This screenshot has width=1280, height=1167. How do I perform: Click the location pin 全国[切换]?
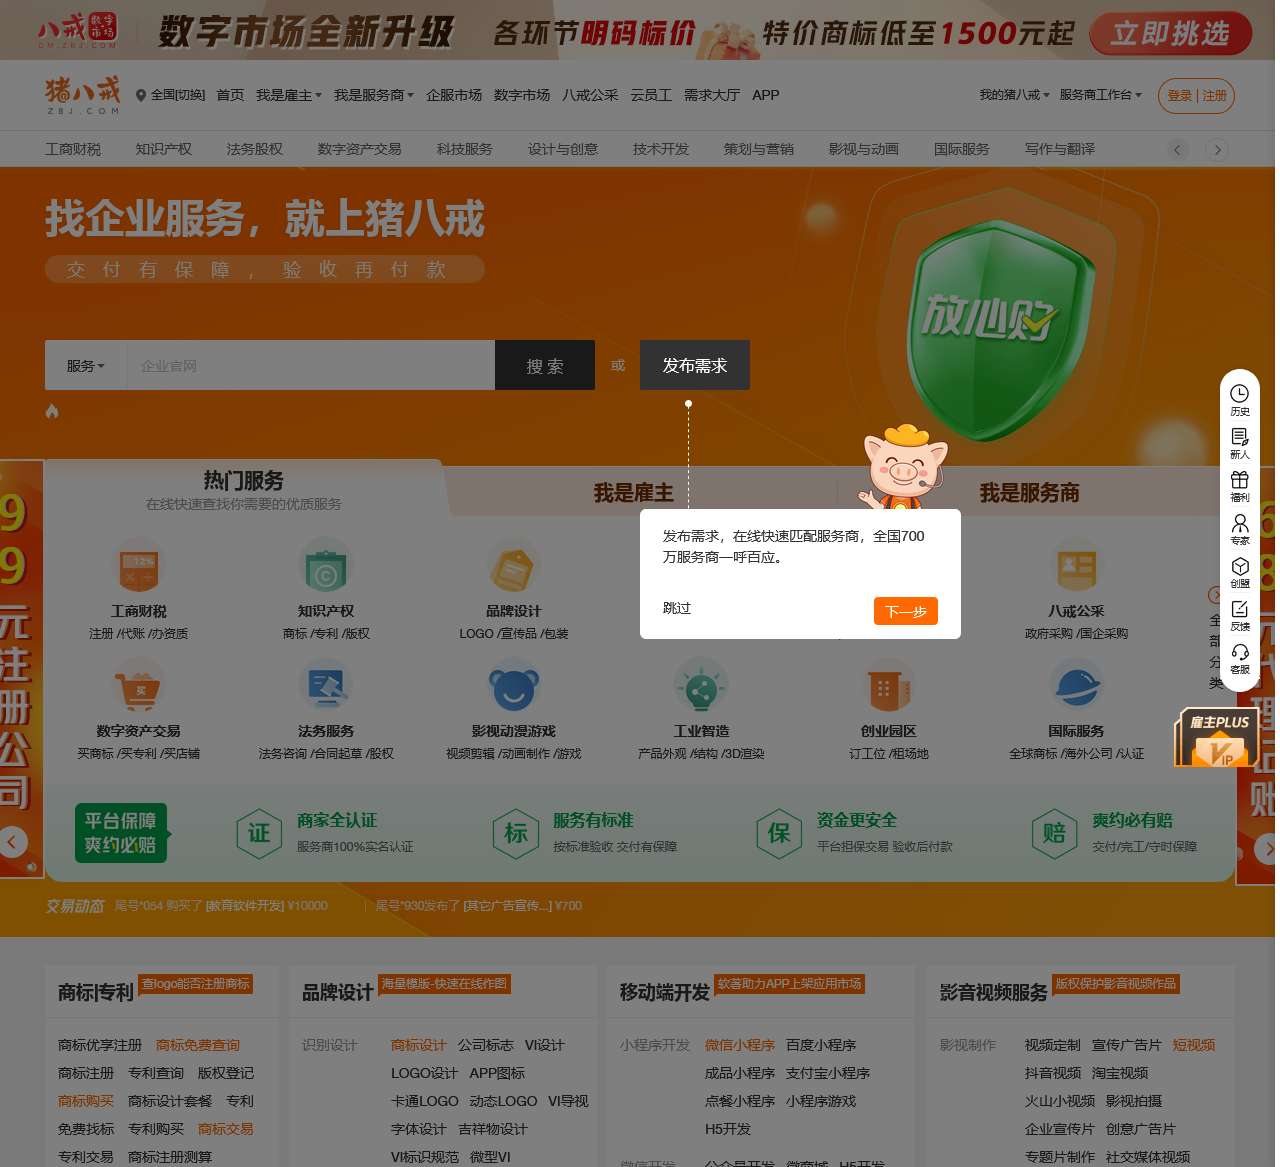[x=170, y=95]
